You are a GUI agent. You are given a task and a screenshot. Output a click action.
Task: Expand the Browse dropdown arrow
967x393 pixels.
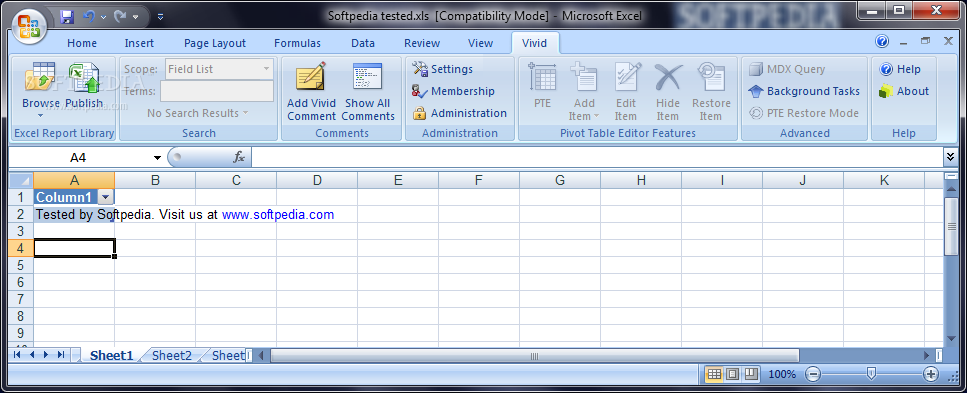(41, 115)
